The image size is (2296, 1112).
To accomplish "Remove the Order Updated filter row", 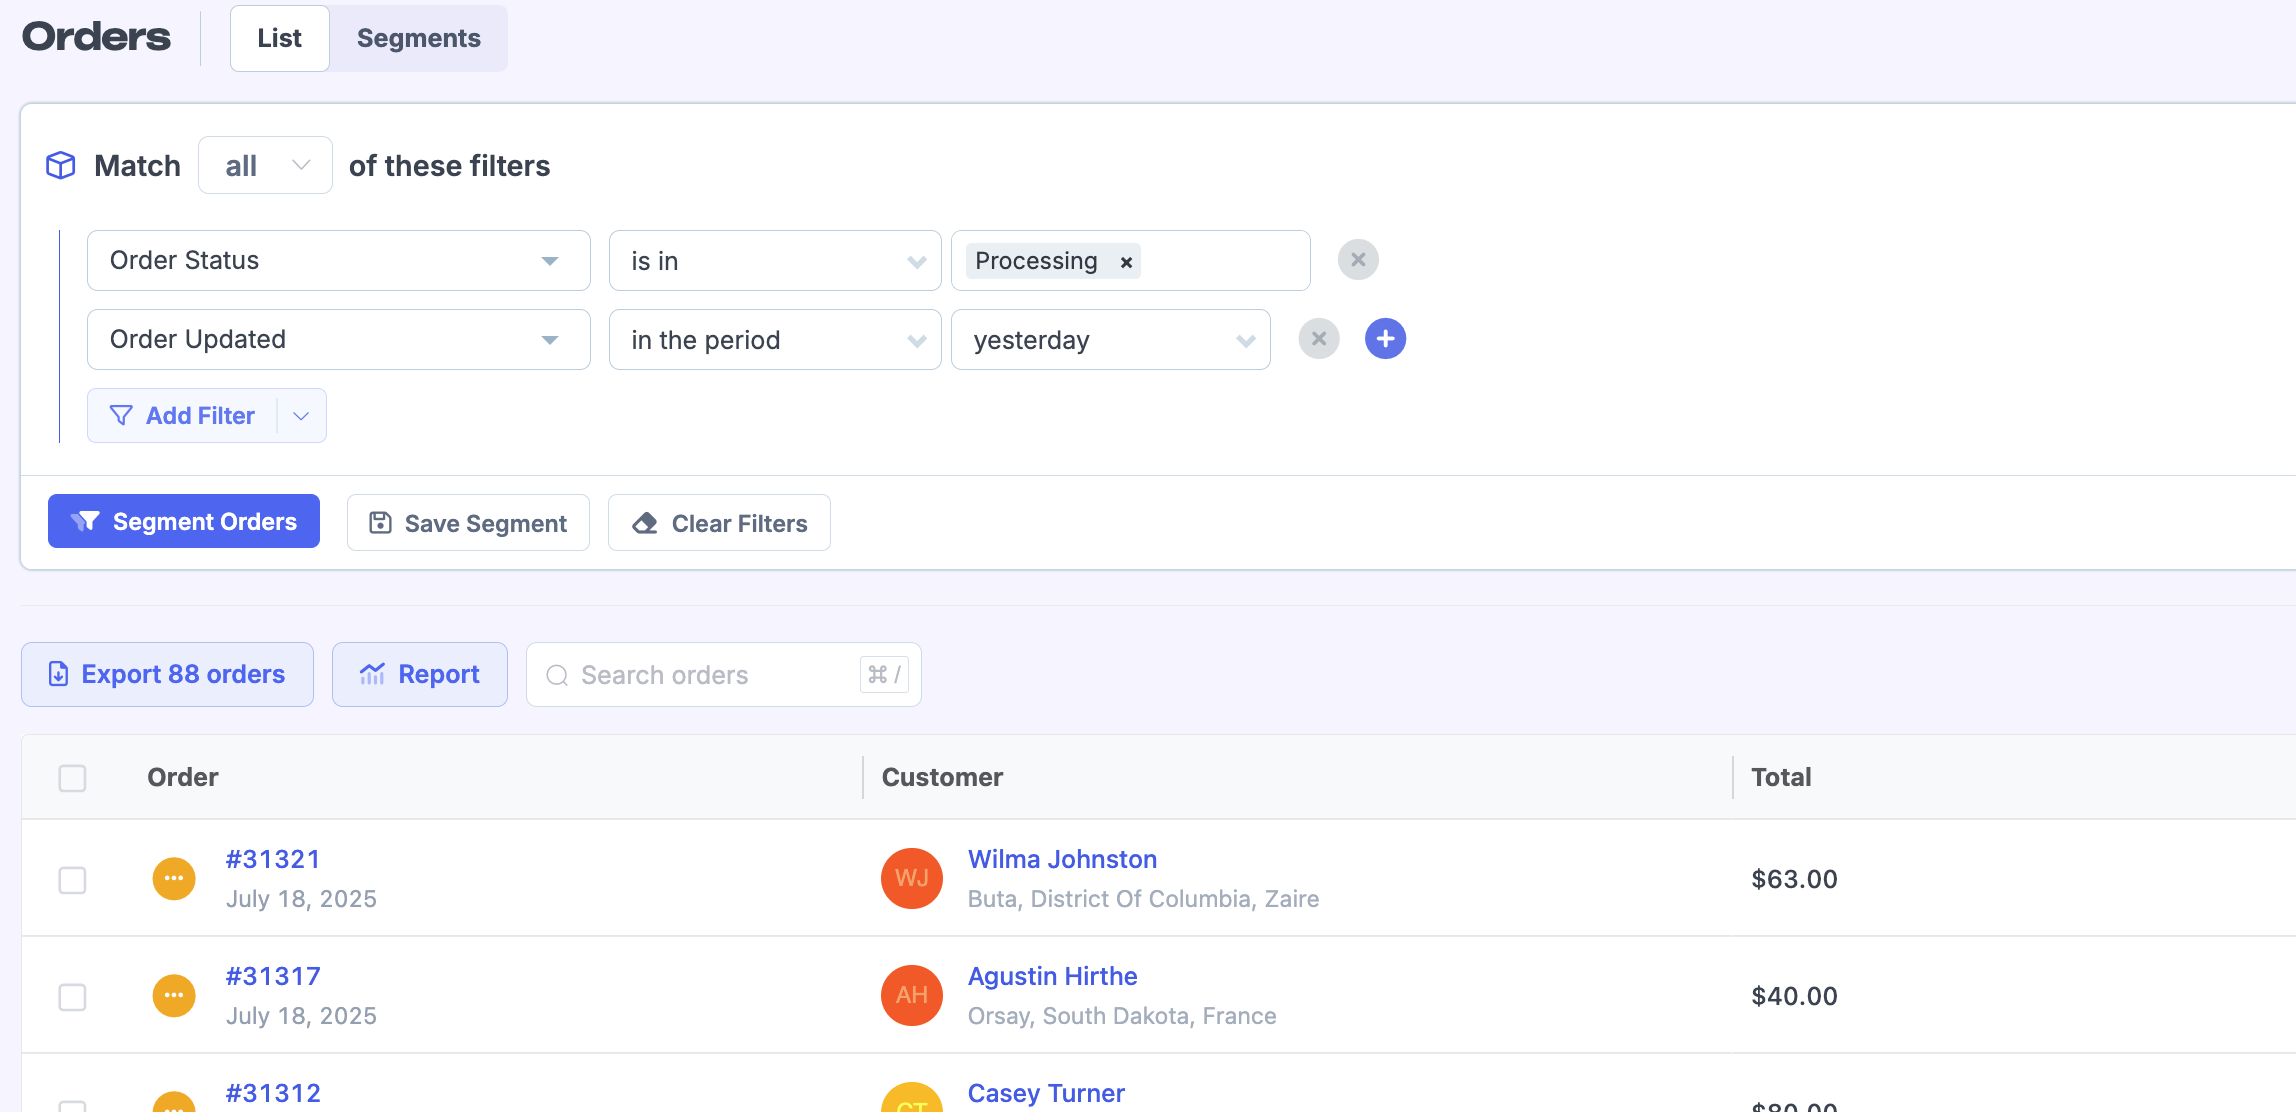I will tap(1319, 339).
